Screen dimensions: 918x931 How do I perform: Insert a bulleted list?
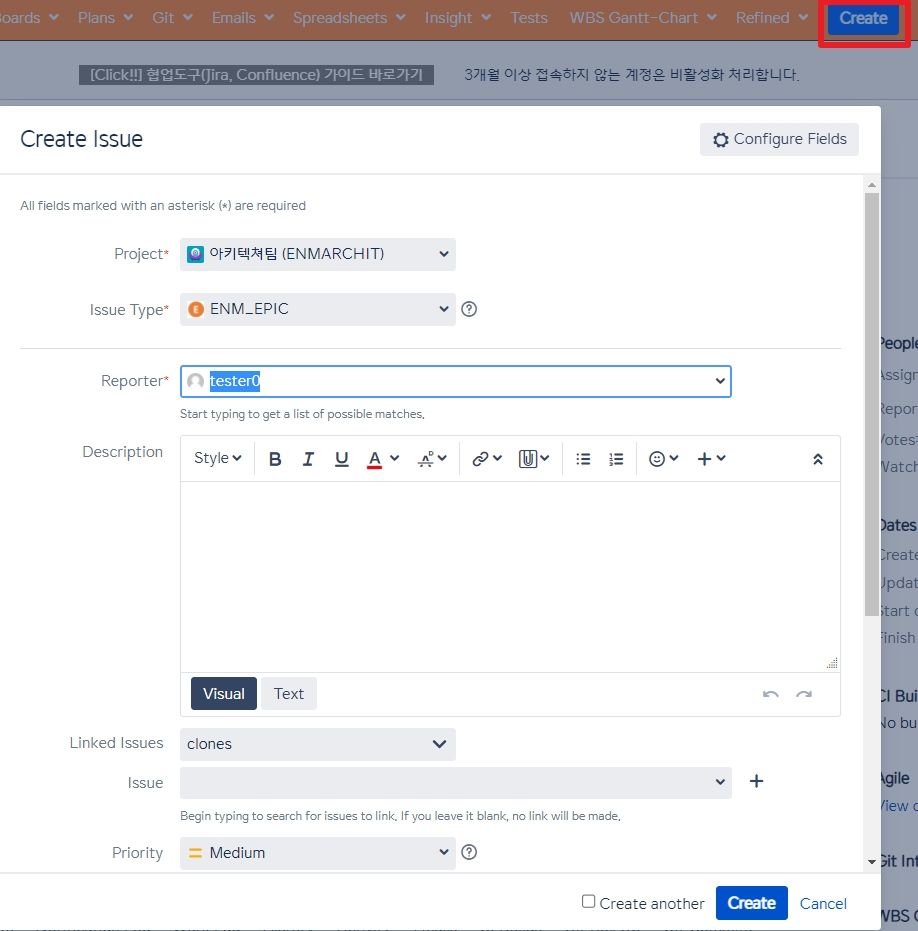[x=583, y=459]
